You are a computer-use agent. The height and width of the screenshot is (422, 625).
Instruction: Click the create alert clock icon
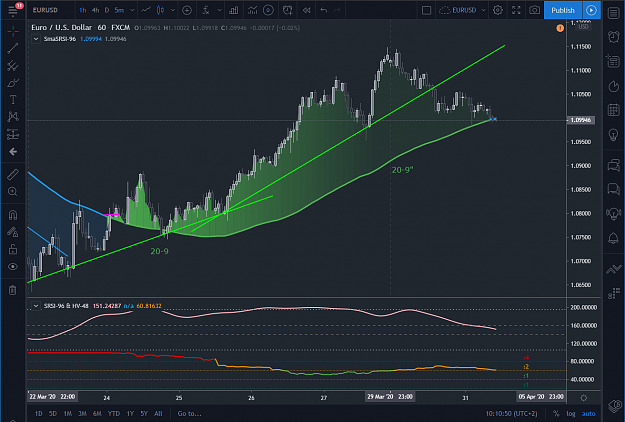[287, 10]
